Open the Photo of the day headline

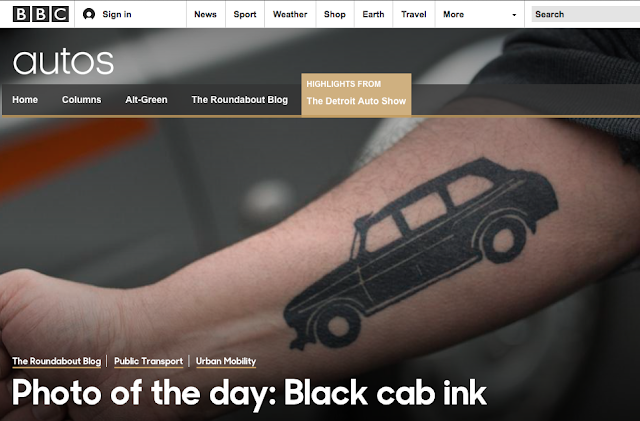(249, 393)
